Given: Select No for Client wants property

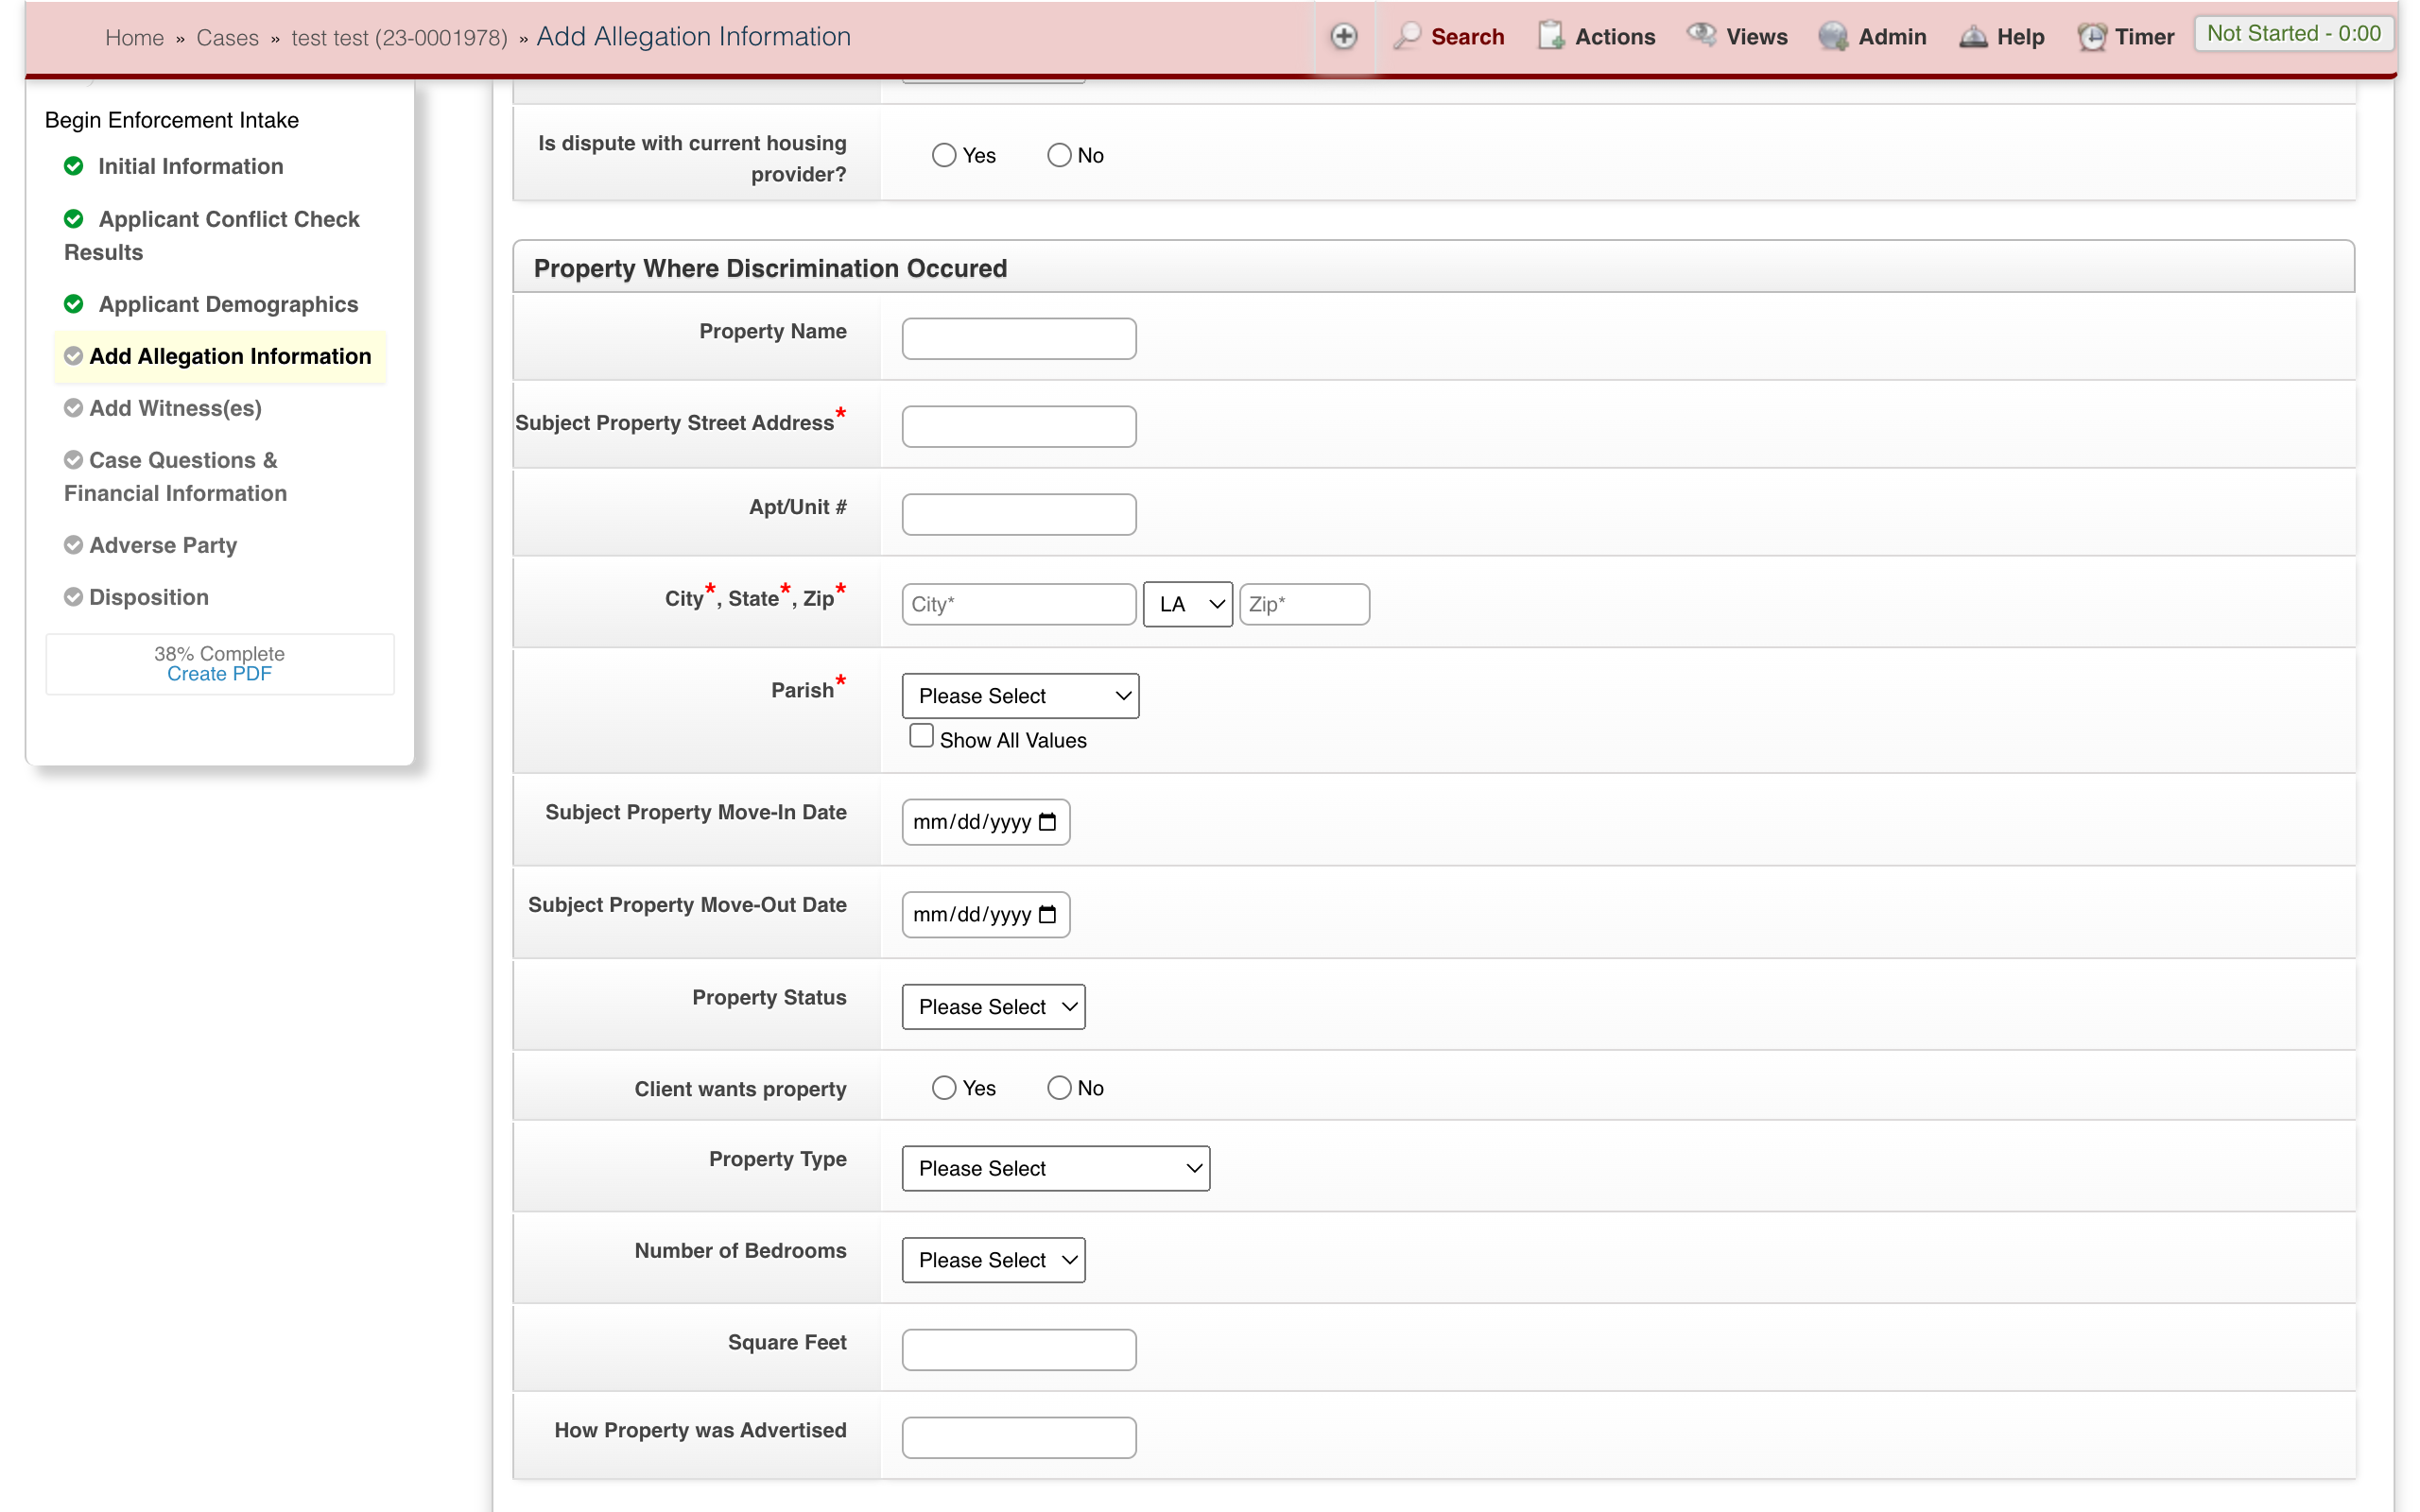Looking at the screenshot, I should coord(1058,1087).
